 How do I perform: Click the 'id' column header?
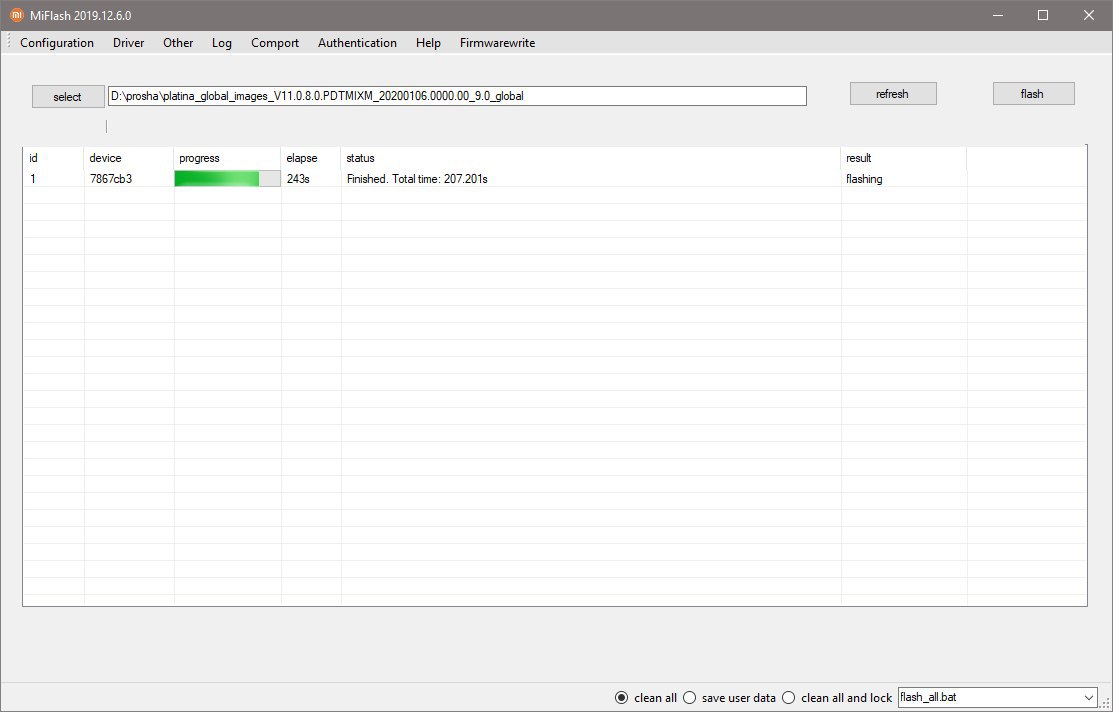click(x=53, y=158)
